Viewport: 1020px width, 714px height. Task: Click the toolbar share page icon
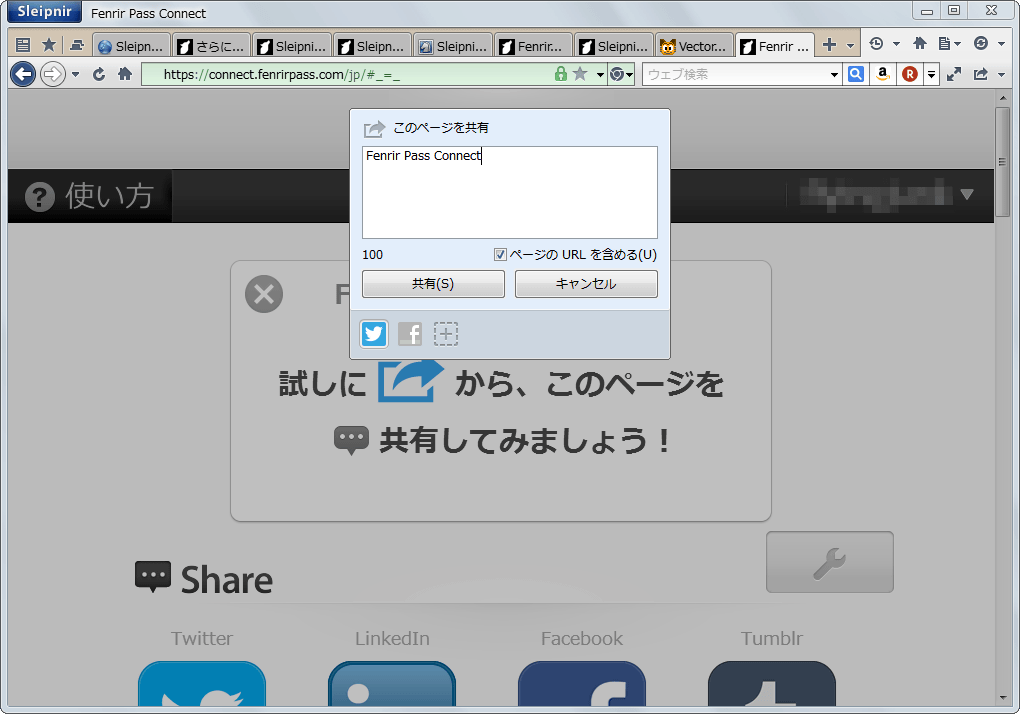980,74
